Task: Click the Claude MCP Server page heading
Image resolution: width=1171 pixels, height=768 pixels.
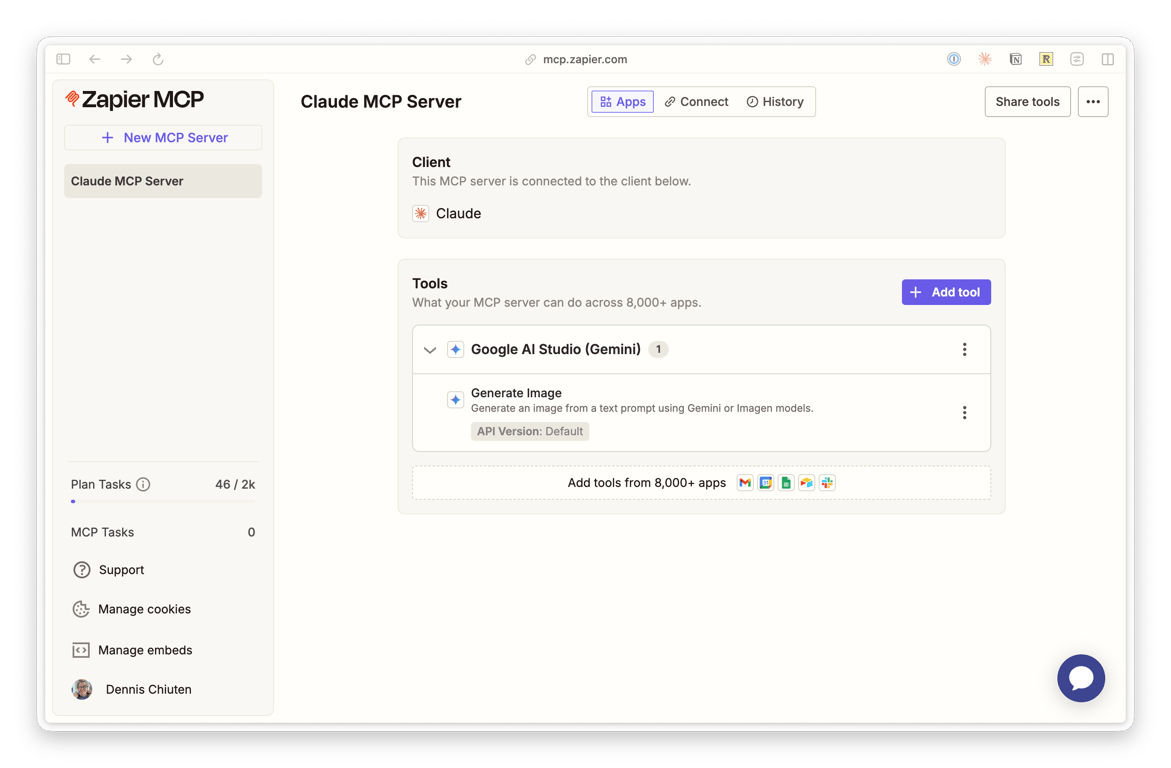Action: coord(381,102)
